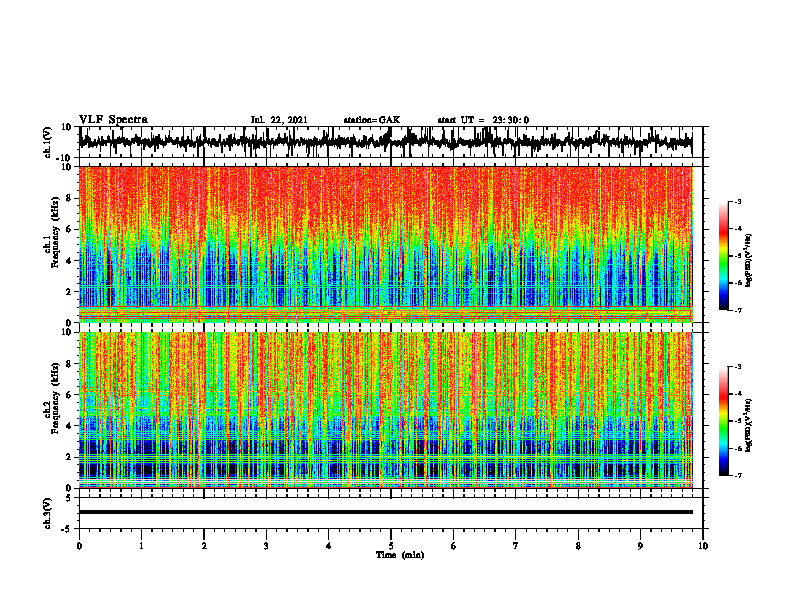
Task: Click the -3 label on ch.2 color bar
Action: point(738,367)
